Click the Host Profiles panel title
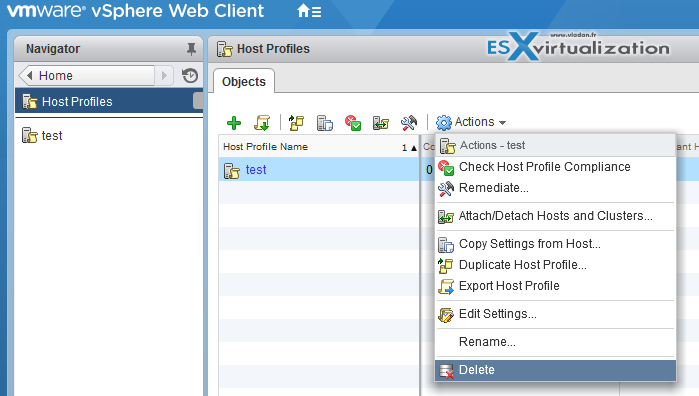Image resolution: width=699 pixels, height=396 pixels. (273, 49)
